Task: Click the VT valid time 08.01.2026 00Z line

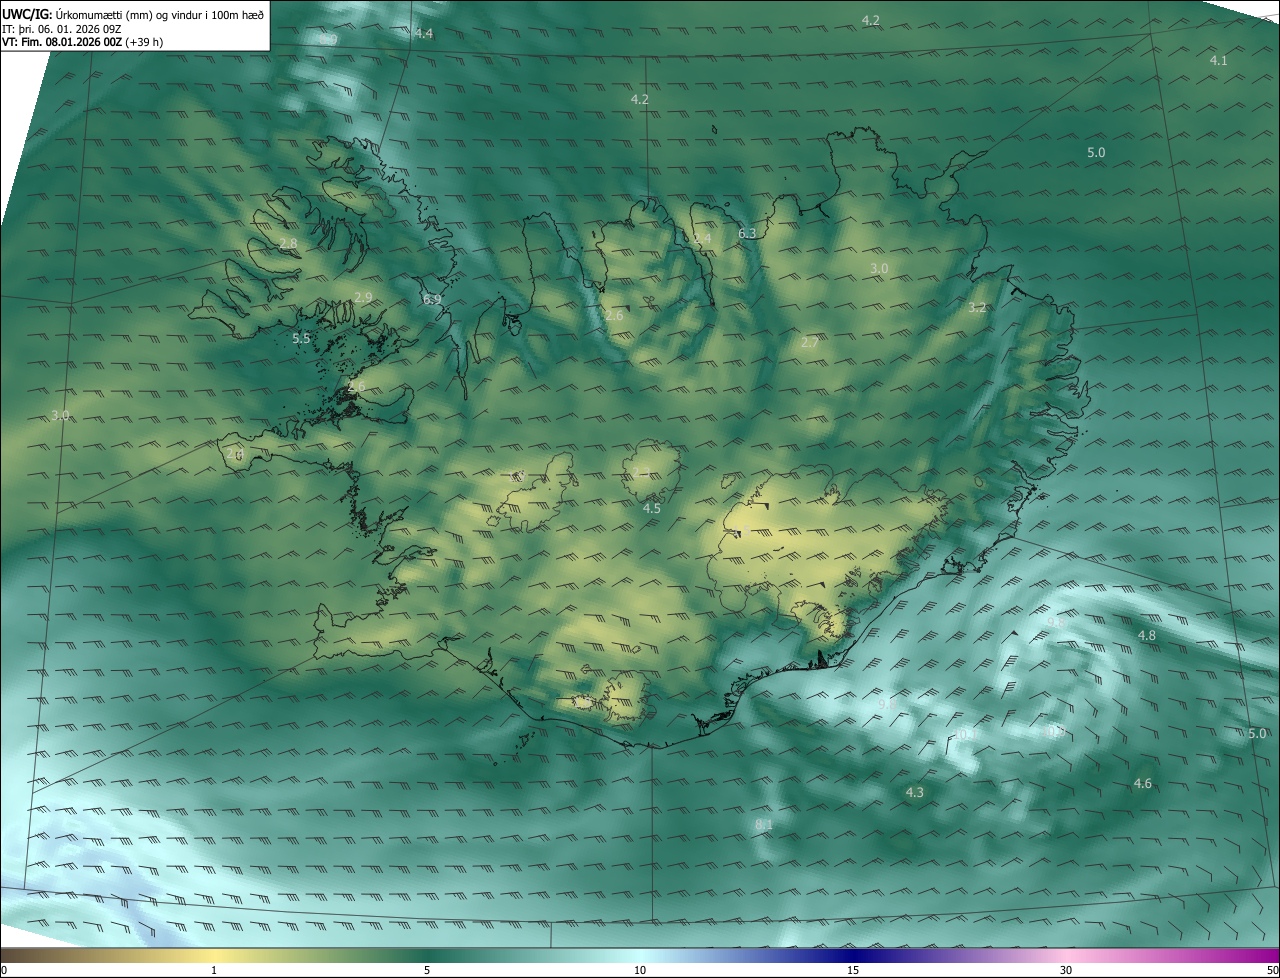Action: [x=83, y=42]
